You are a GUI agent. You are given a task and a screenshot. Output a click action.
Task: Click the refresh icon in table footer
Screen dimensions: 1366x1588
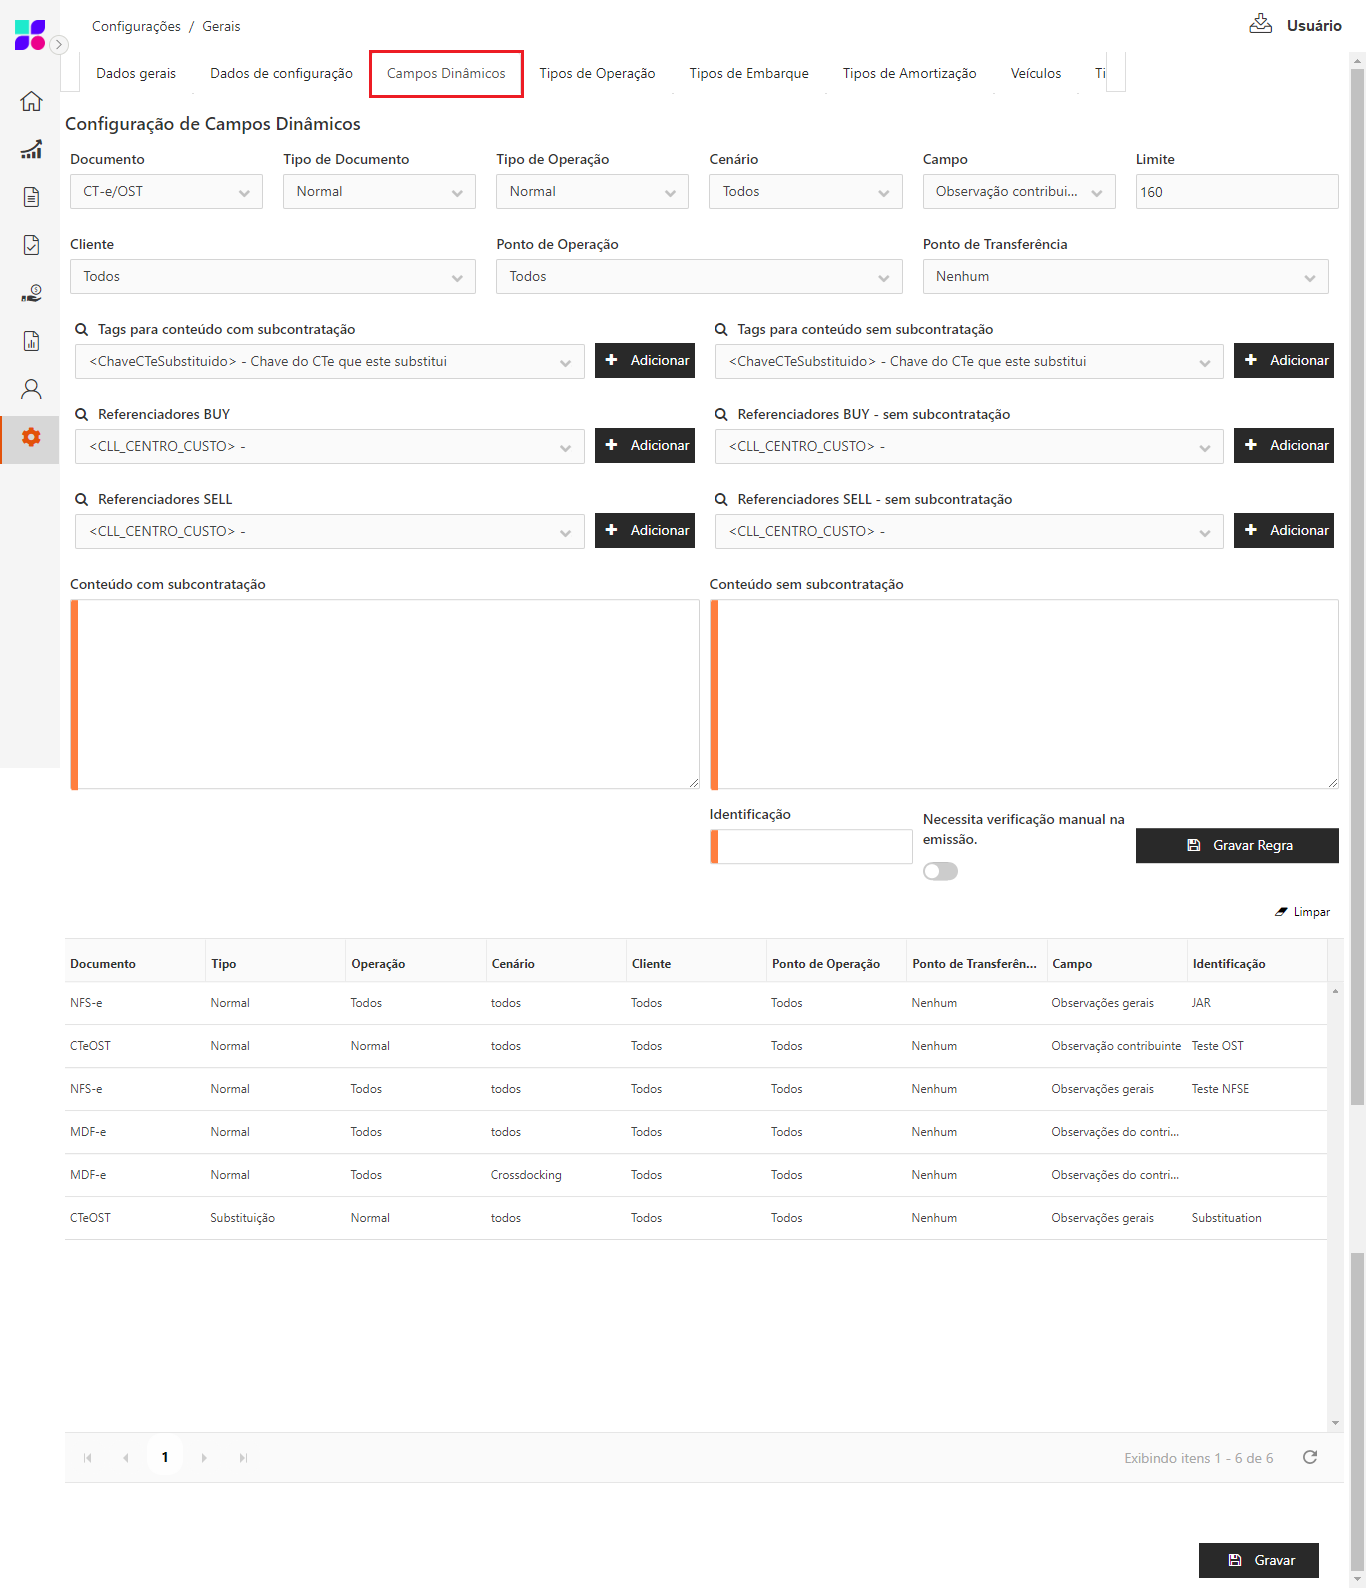point(1309,1457)
